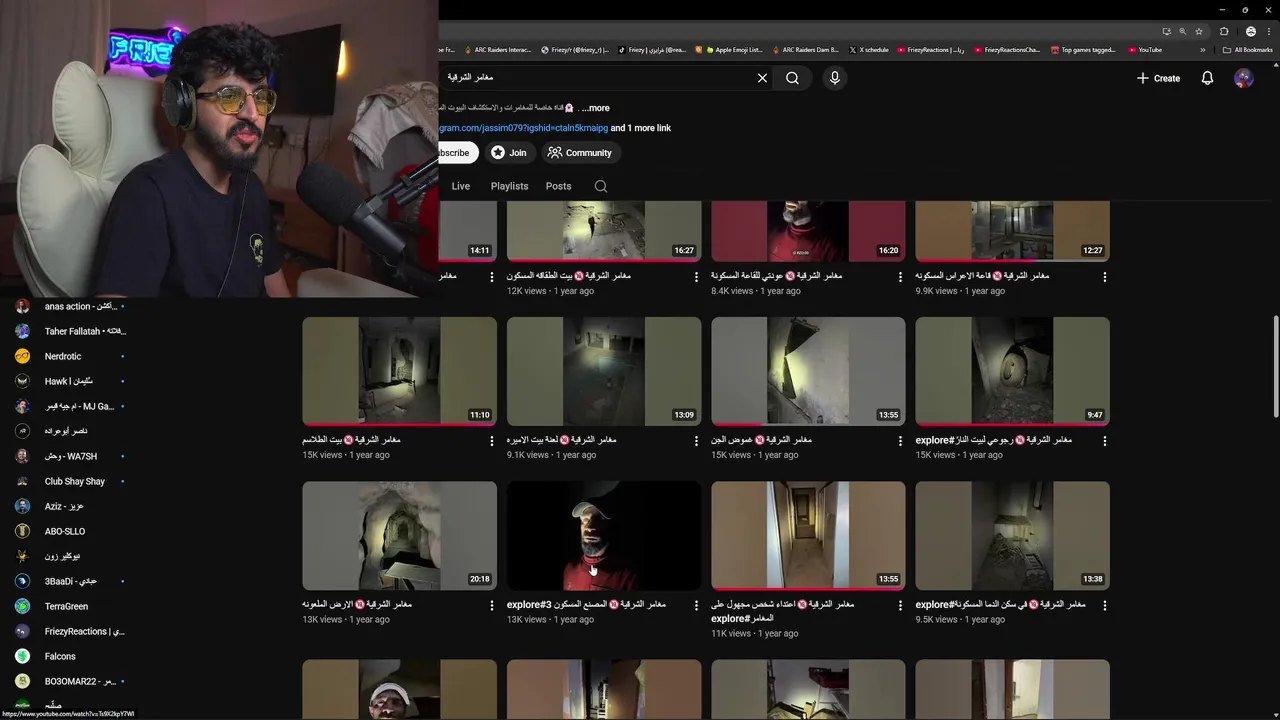The width and height of the screenshot is (1280, 720).
Task: Open YouTube notifications bell
Action: tap(1207, 78)
